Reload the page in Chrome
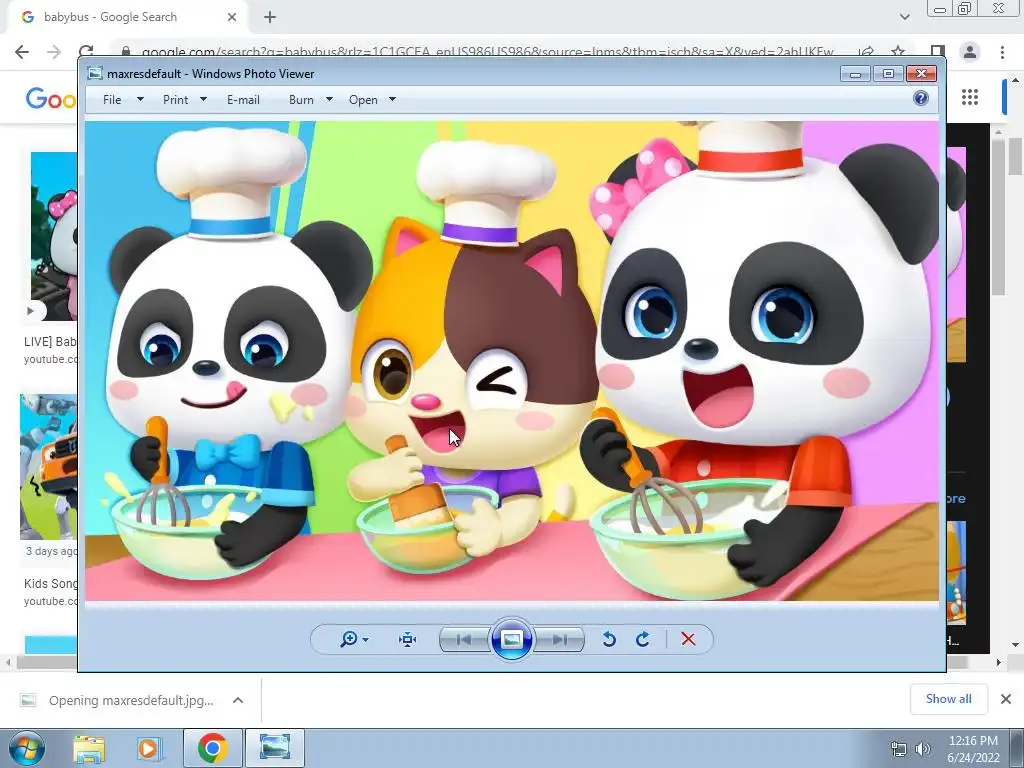This screenshot has height=768, width=1024. click(86, 52)
